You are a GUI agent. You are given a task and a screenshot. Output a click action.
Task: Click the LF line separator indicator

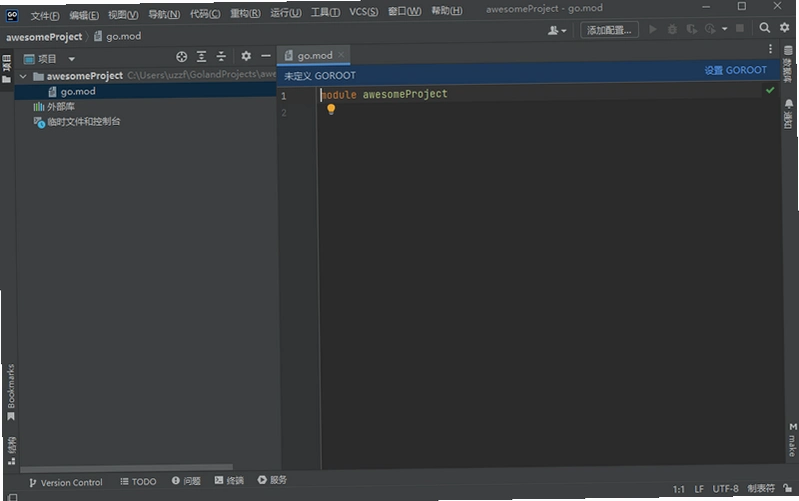(699, 489)
